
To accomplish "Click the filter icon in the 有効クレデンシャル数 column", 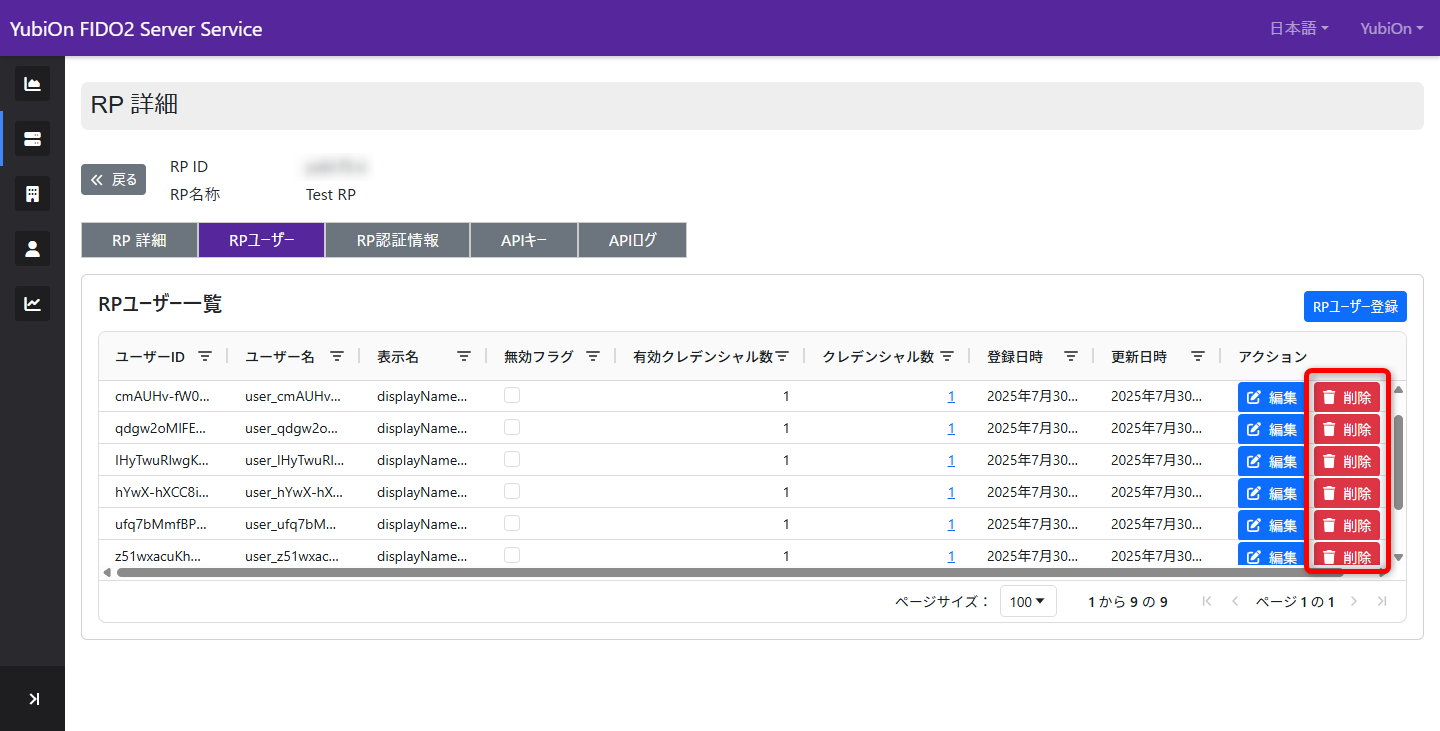I will (x=783, y=356).
